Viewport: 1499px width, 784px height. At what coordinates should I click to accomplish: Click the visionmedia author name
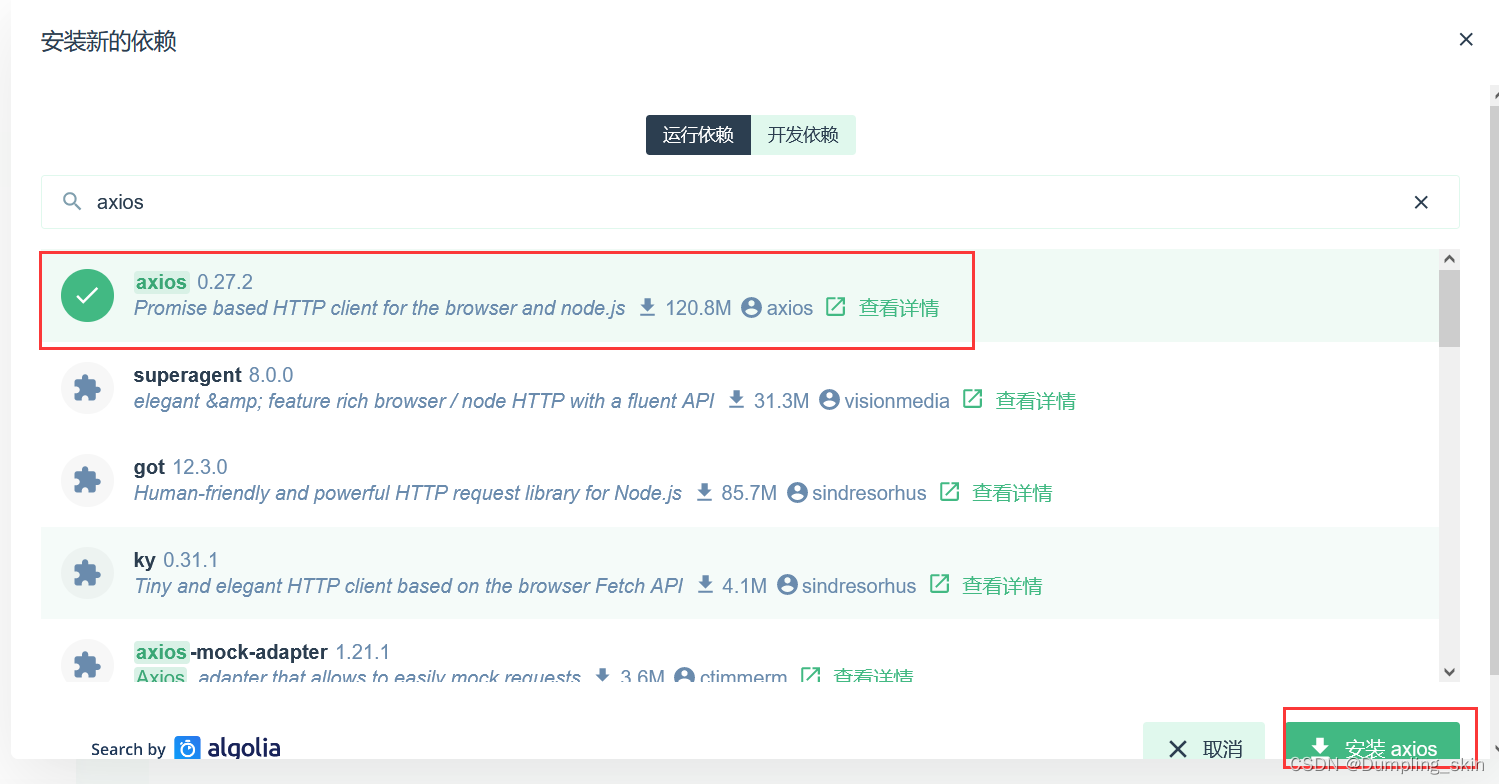897,401
